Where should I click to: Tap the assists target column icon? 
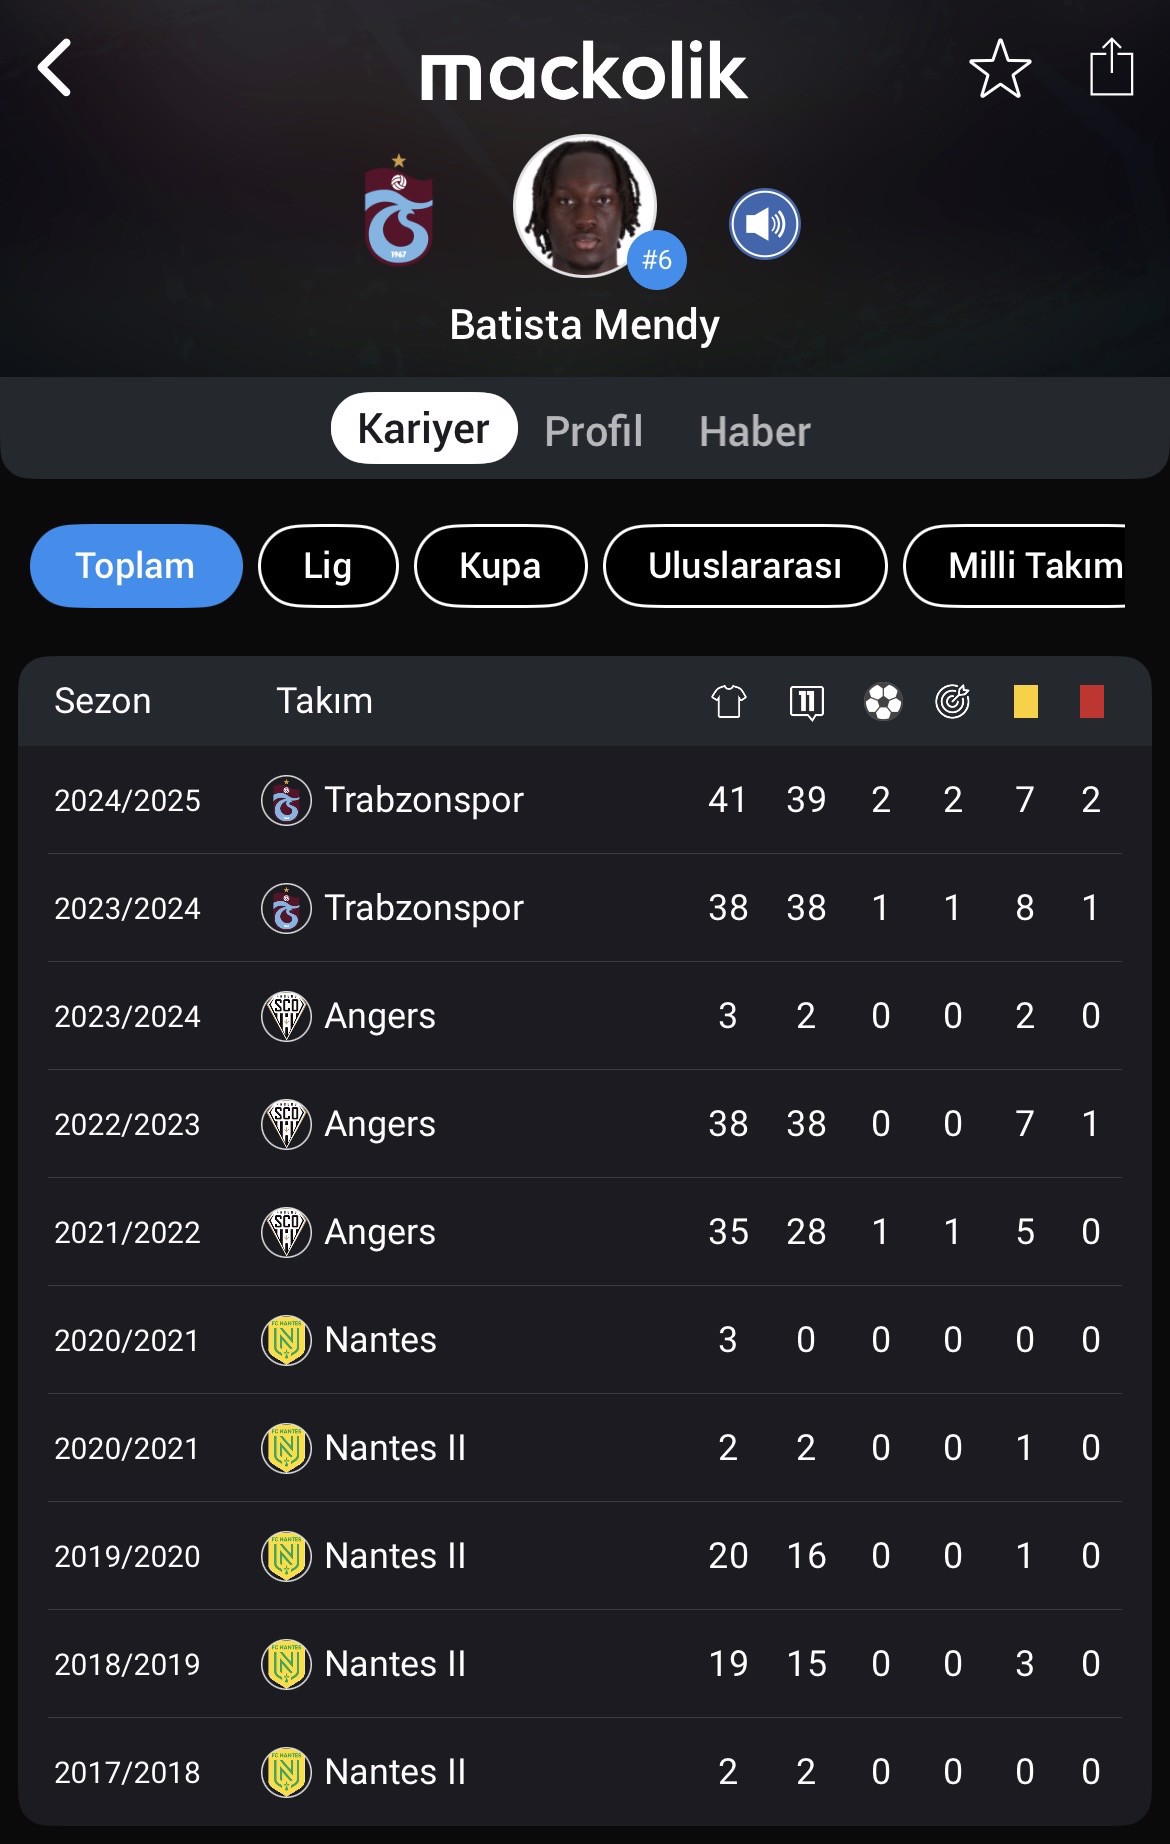coord(953,701)
